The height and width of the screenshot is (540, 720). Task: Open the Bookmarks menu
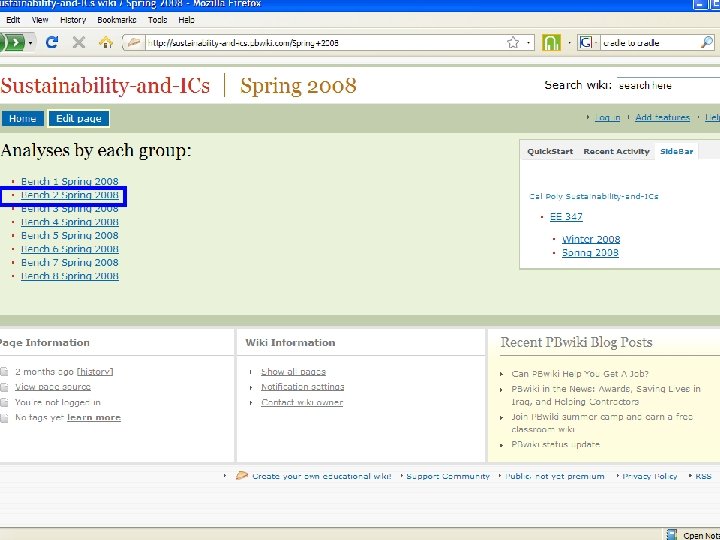pyautogui.click(x=117, y=20)
